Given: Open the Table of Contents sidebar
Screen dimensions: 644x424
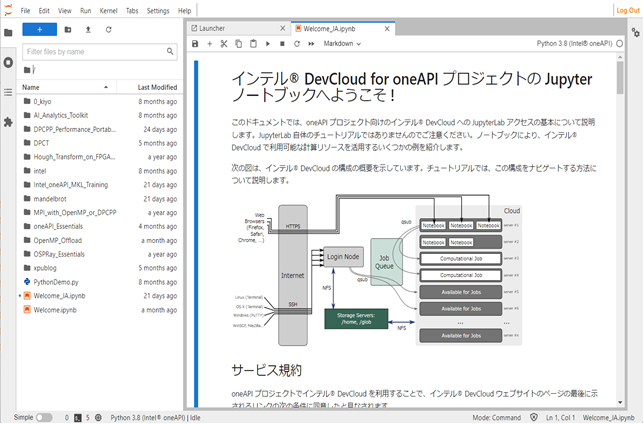Looking at the screenshot, I should 8,92.
